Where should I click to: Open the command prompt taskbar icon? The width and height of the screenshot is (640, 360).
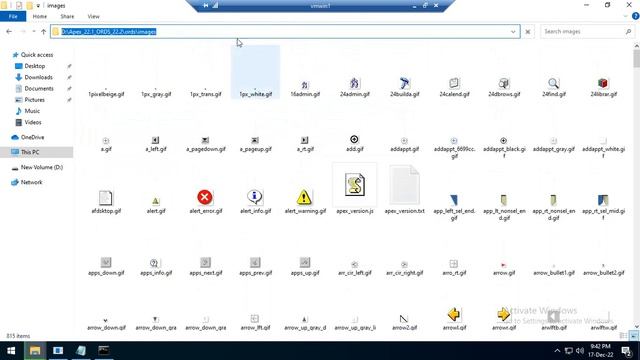(104, 351)
